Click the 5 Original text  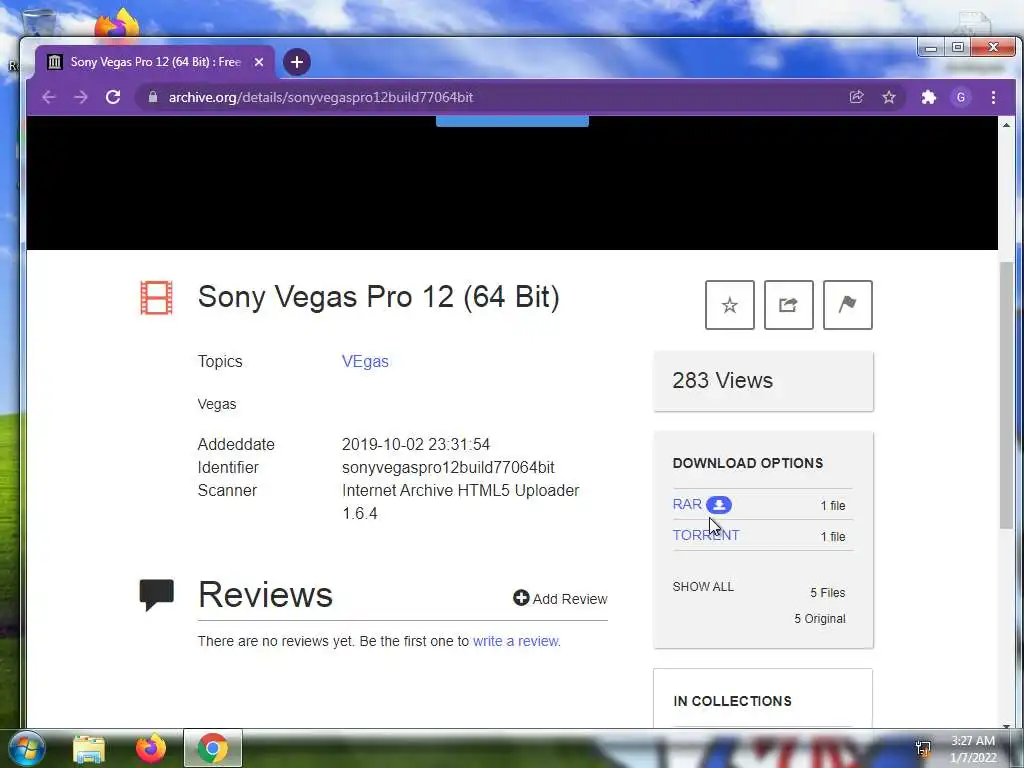(820, 618)
